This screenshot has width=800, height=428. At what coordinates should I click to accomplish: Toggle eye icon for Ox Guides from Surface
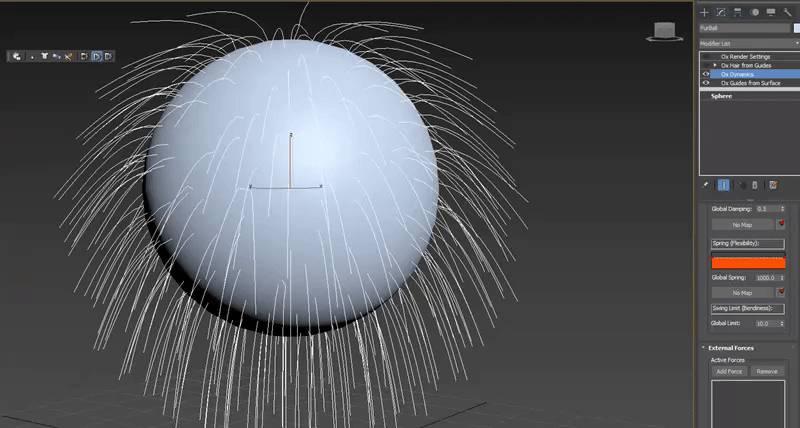706,83
